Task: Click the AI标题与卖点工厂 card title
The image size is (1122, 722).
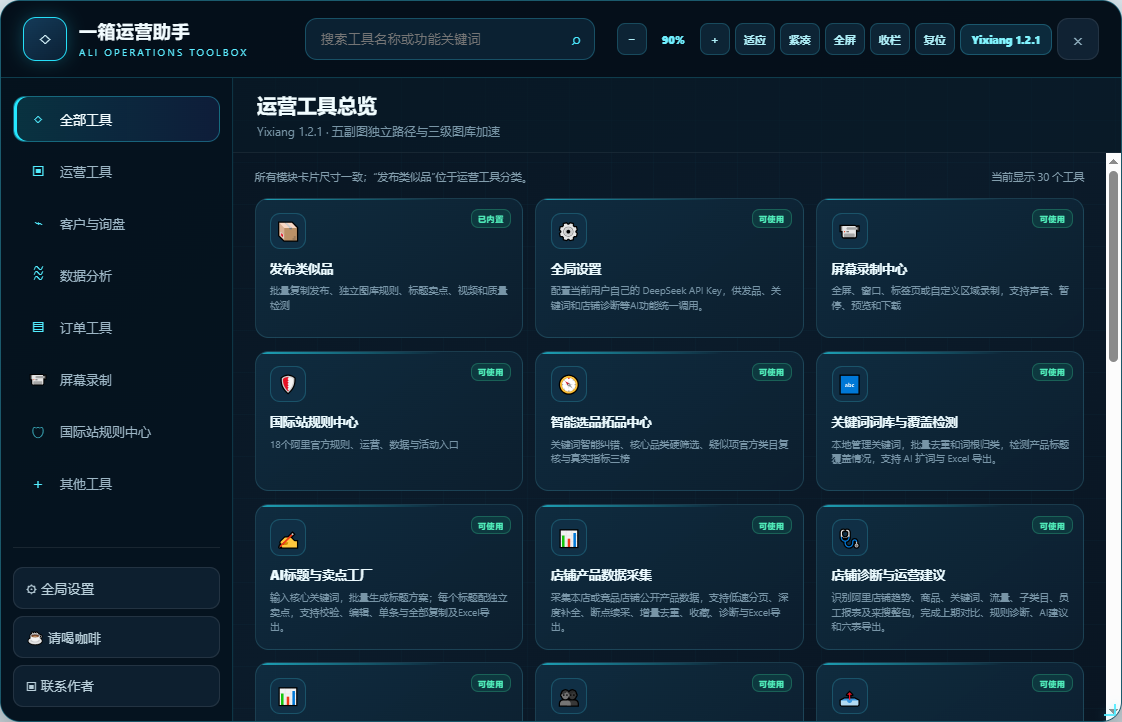Action: click(x=321, y=575)
